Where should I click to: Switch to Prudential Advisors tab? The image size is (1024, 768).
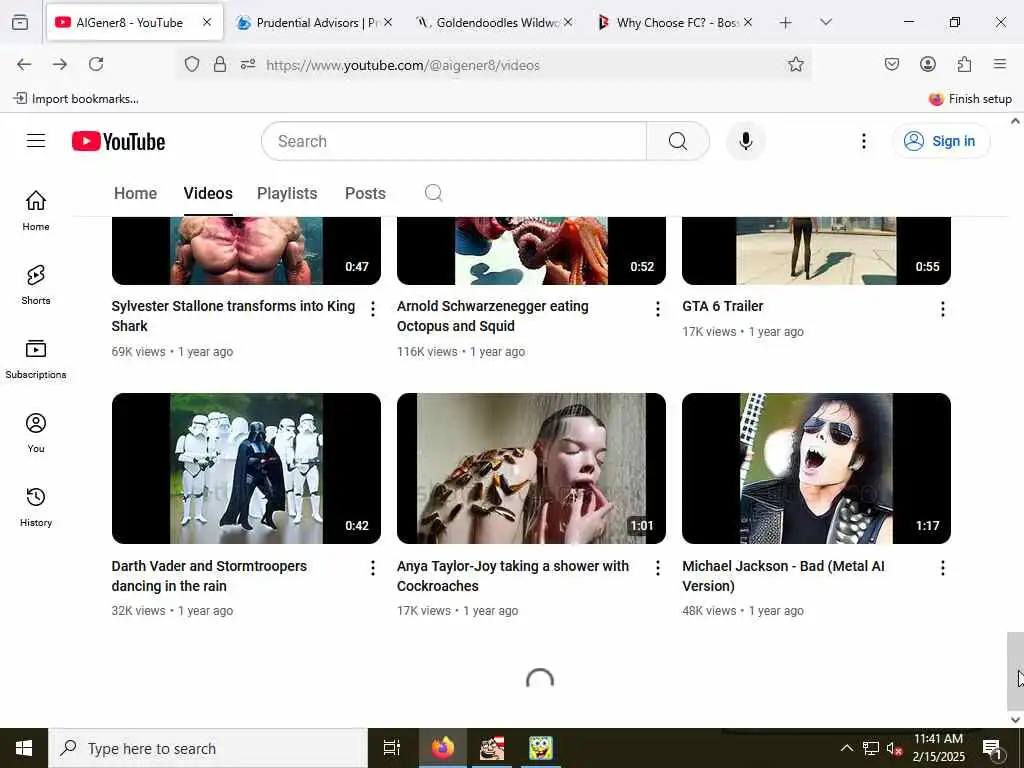pyautogui.click(x=314, y=22)
